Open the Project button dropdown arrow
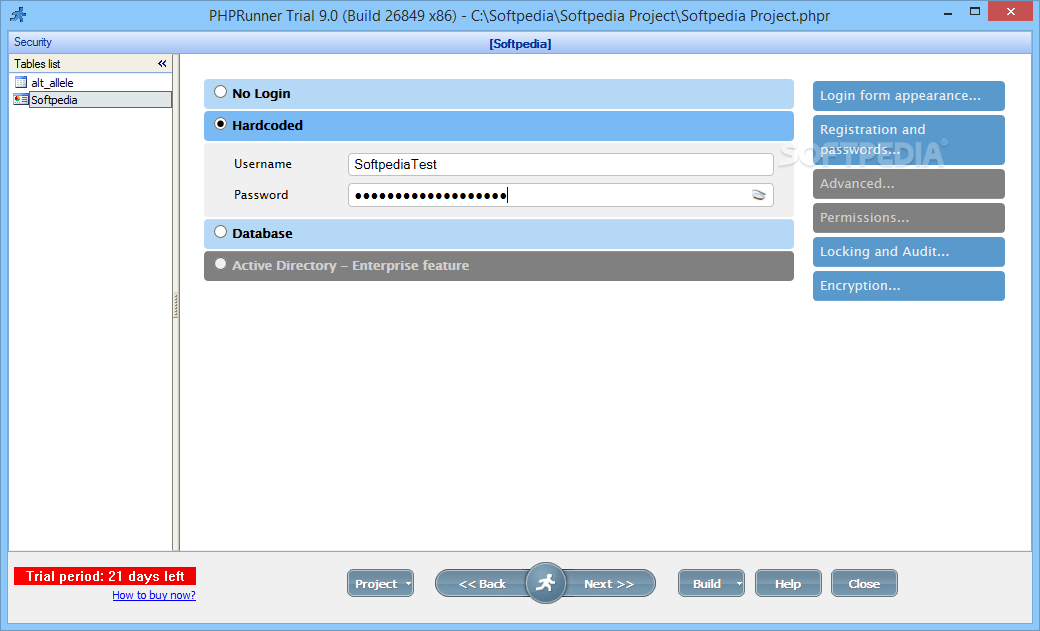The image size is (1040, 631). point(408,584)
